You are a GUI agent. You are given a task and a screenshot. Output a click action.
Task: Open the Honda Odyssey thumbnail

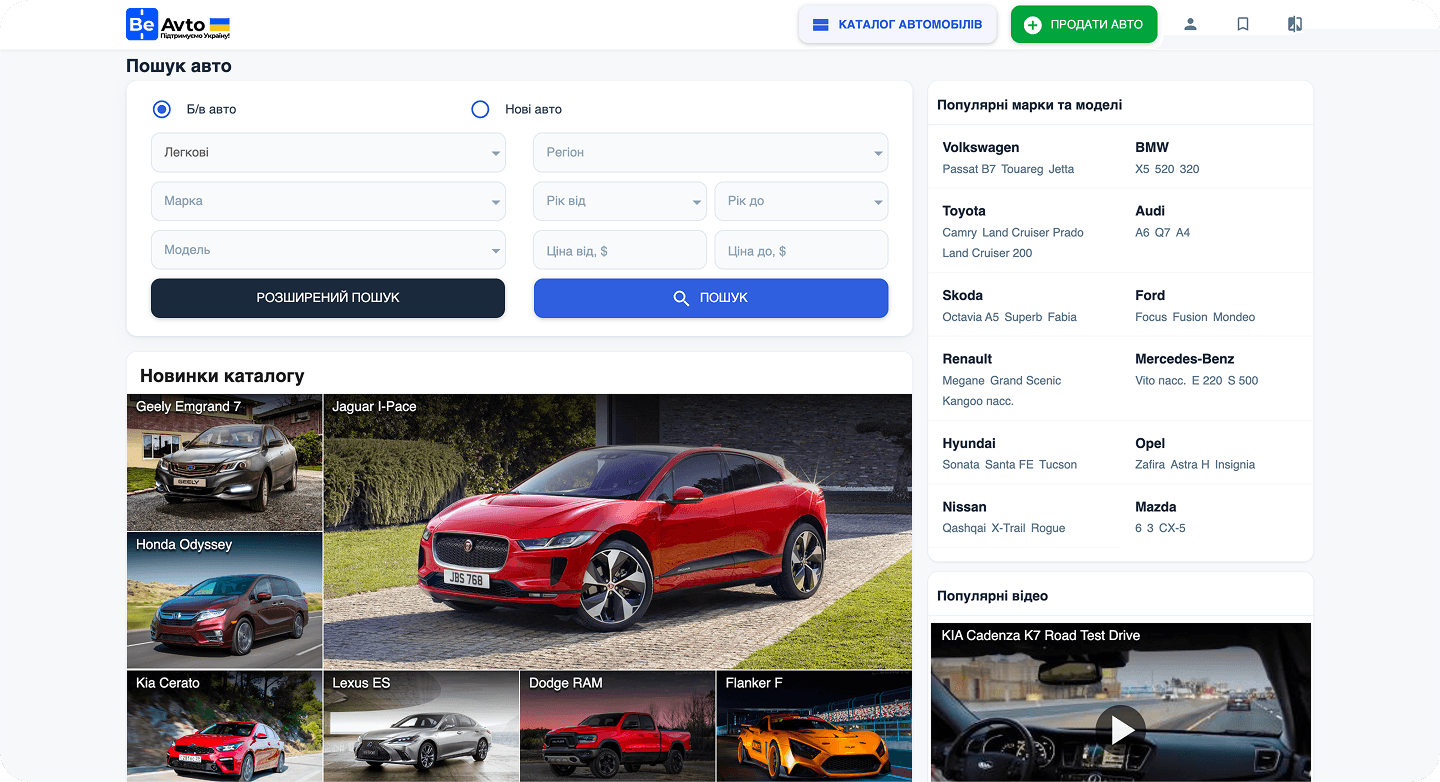click(225, 600)
